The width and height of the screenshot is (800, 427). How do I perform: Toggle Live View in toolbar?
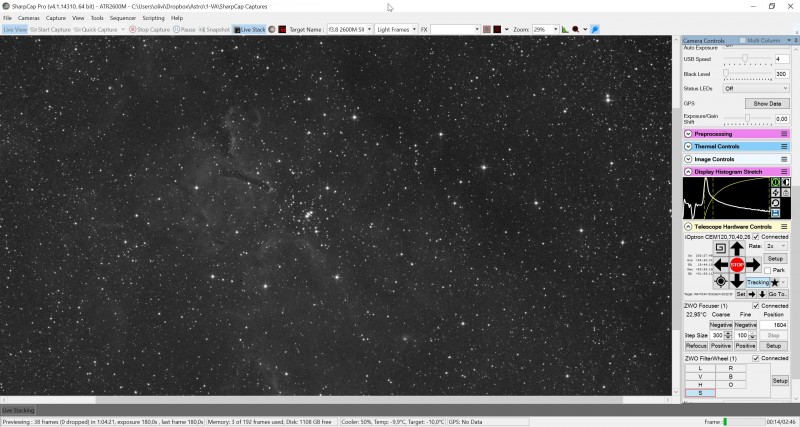coord(14,30)
